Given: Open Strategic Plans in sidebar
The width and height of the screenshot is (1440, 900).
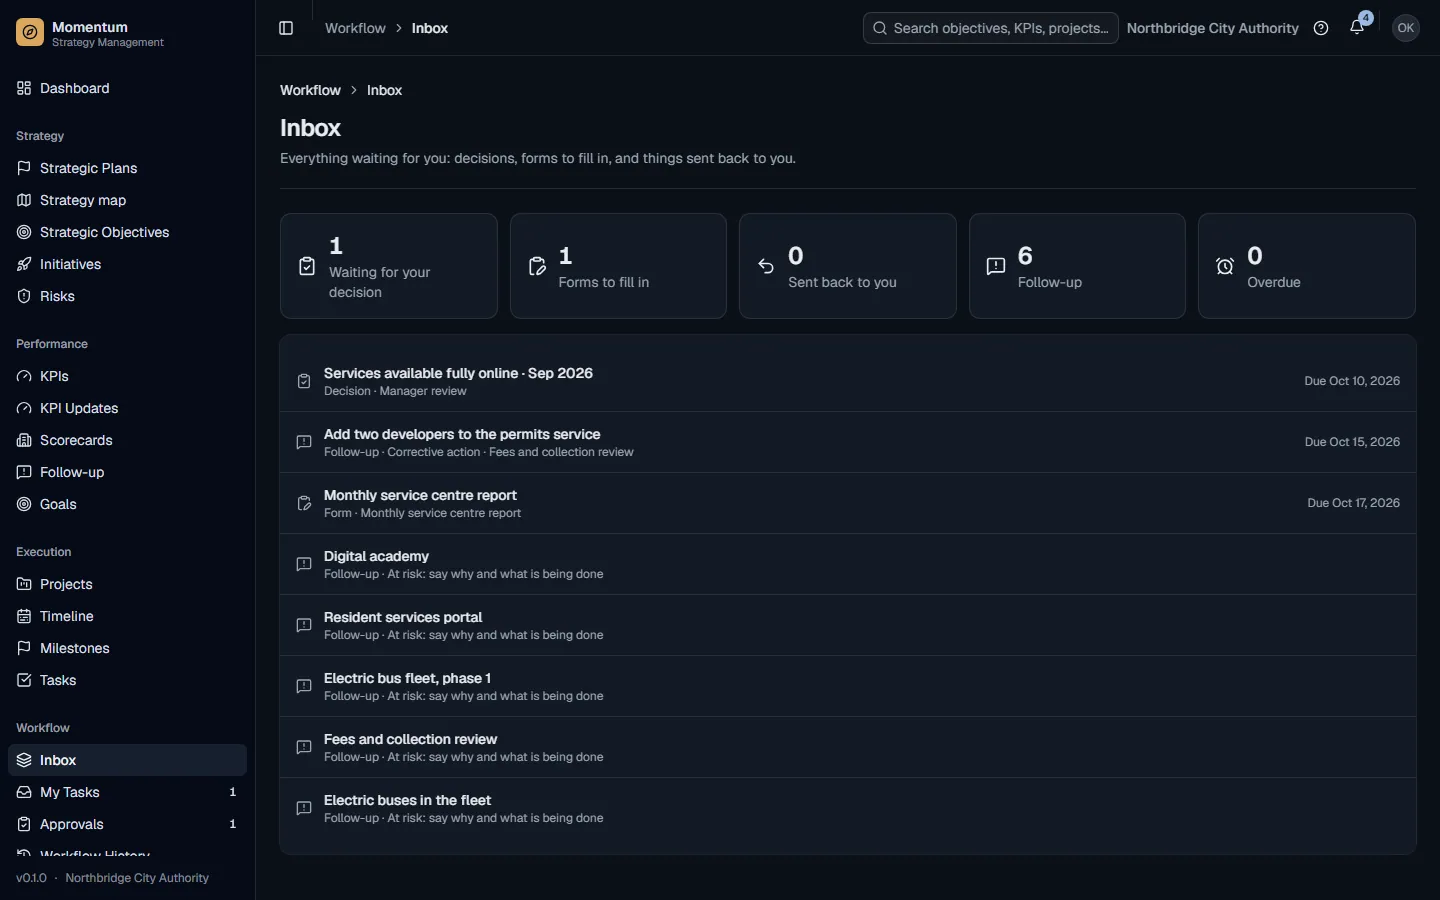Looking at the screenshot, I should (x=127, y=168).
